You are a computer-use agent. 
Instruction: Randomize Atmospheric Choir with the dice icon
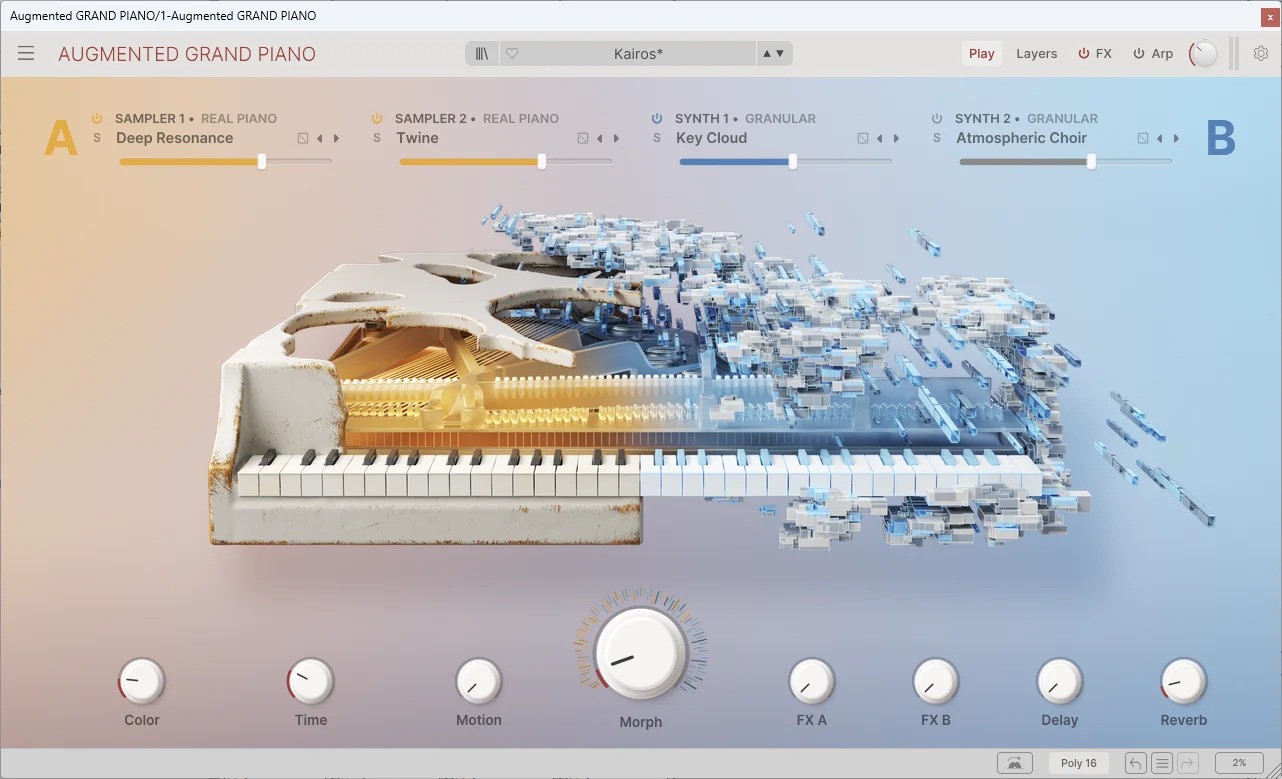point(1143,138)
